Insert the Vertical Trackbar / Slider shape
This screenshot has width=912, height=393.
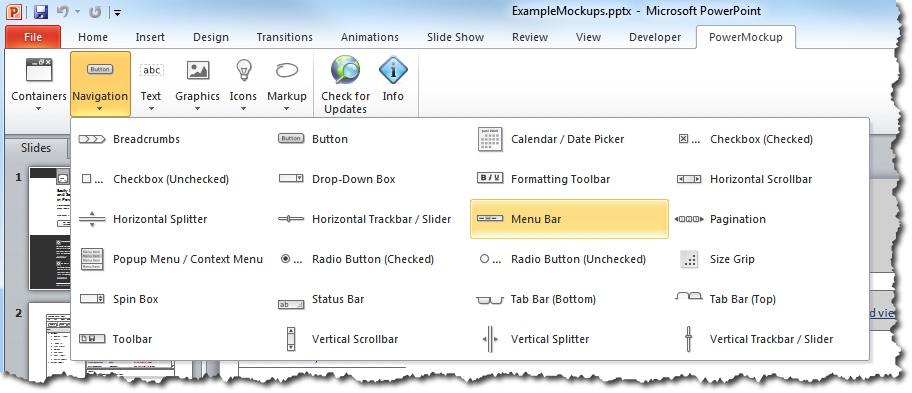(768, 339)
